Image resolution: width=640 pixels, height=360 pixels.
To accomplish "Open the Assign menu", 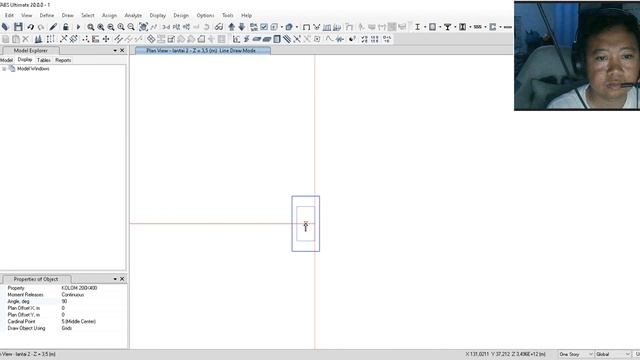I will click(109, 16).
